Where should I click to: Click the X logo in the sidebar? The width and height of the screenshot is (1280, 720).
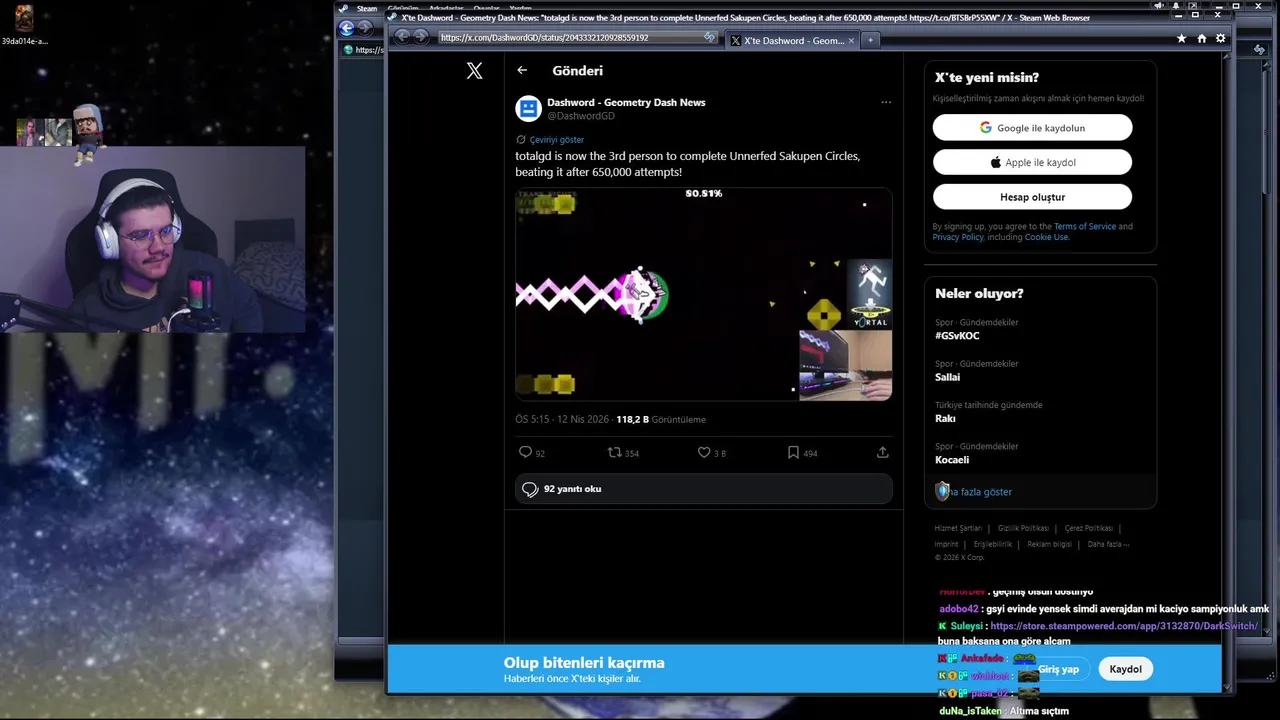[x=474, y=70]
